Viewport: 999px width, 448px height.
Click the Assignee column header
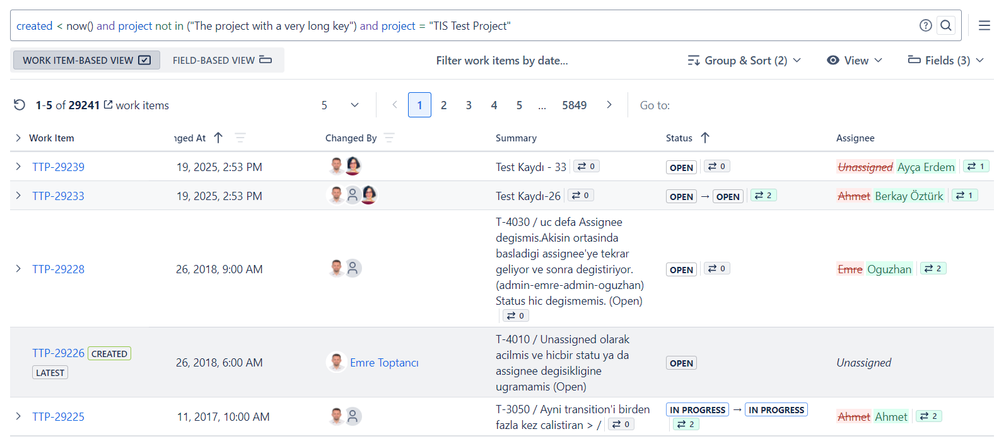855,138
